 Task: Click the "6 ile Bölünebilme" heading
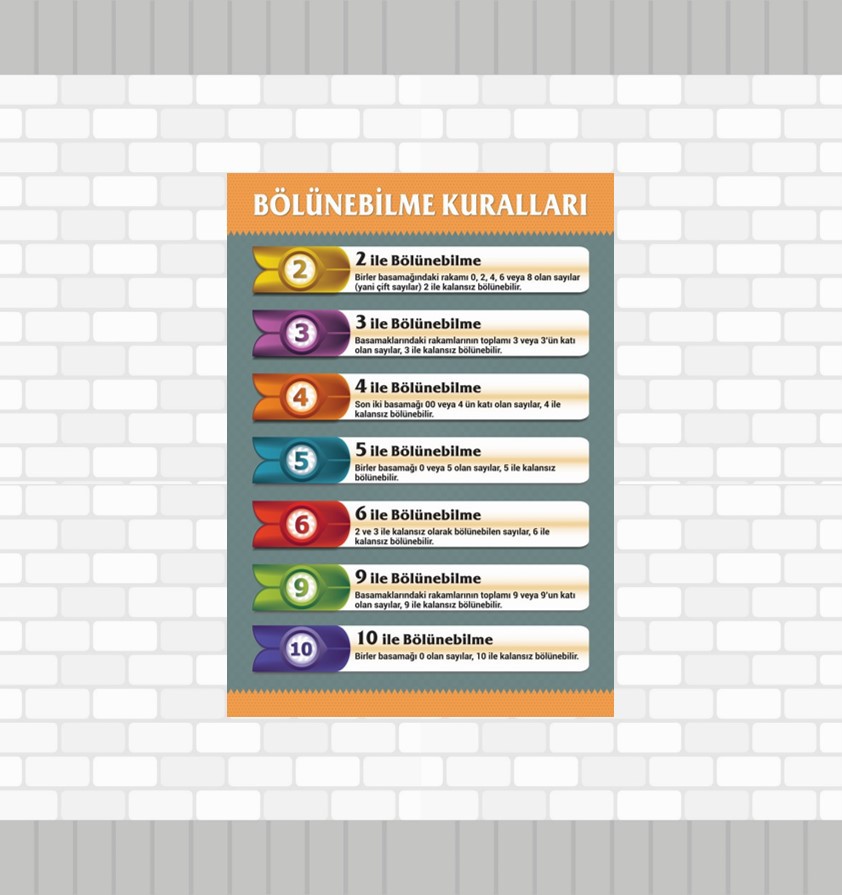coord(418,514)
